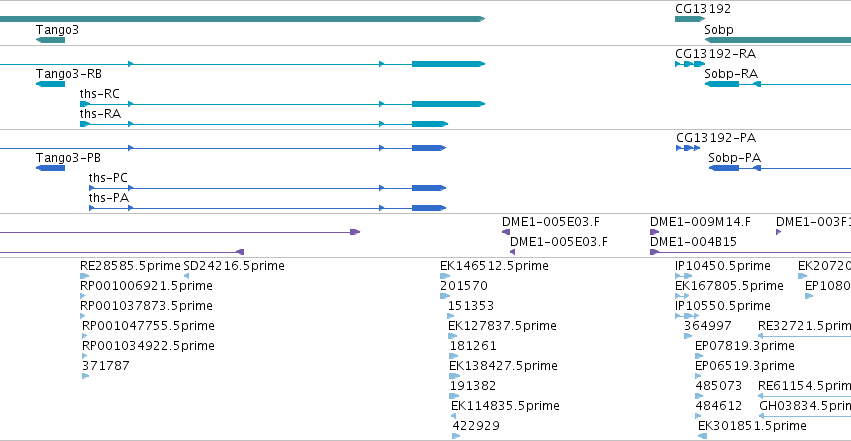Select the CG13192-RA transcript label
Image resolution: width=851 pixels, height=441 pixels.
point(715,54)
